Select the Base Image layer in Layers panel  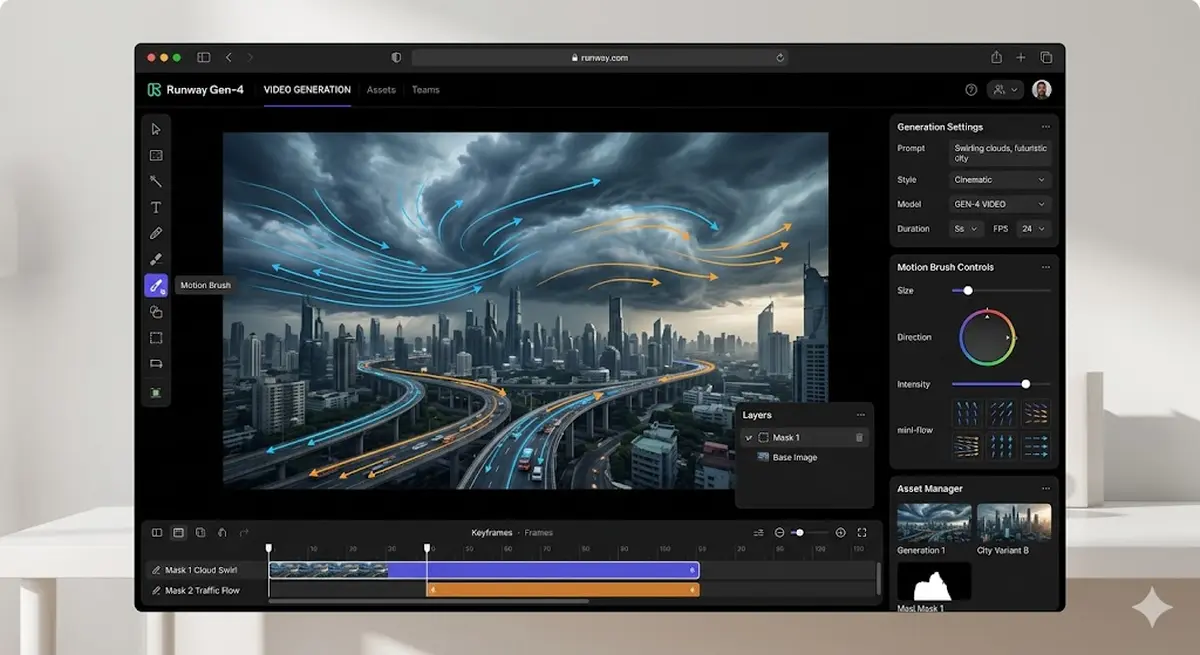coord(795,457)
